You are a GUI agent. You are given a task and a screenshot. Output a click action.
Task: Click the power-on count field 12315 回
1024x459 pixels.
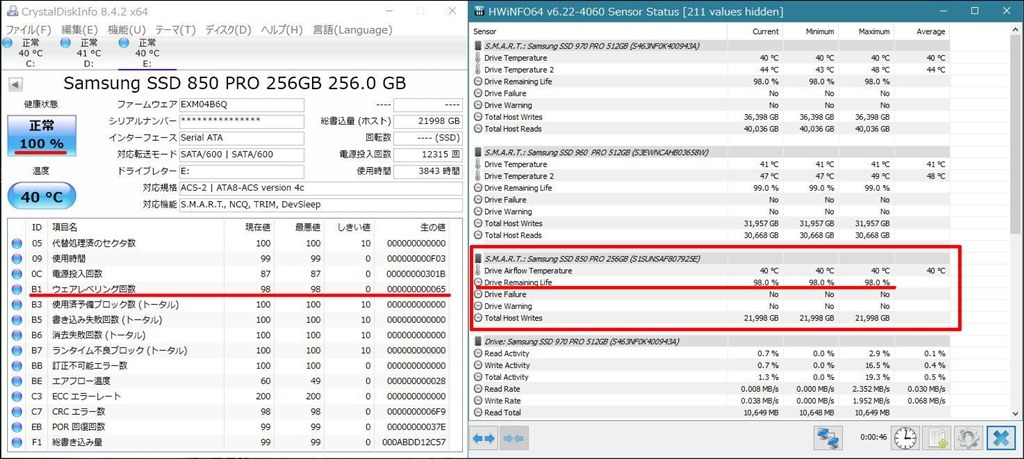tap(428, 155)
